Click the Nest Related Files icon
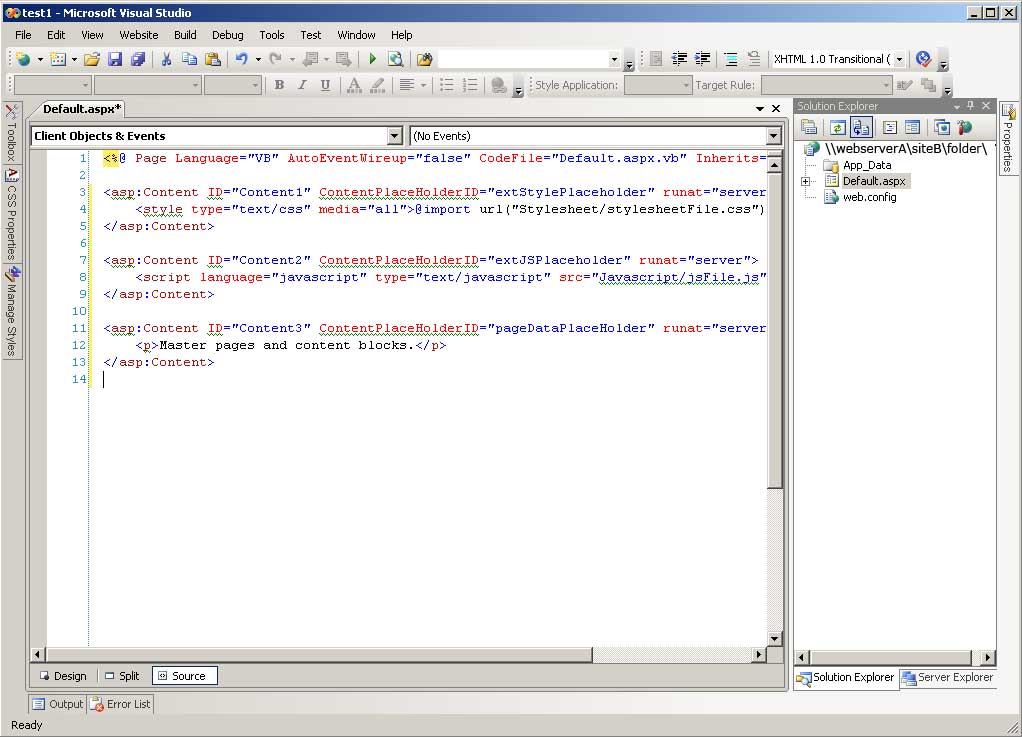 (x=861, y=128)
